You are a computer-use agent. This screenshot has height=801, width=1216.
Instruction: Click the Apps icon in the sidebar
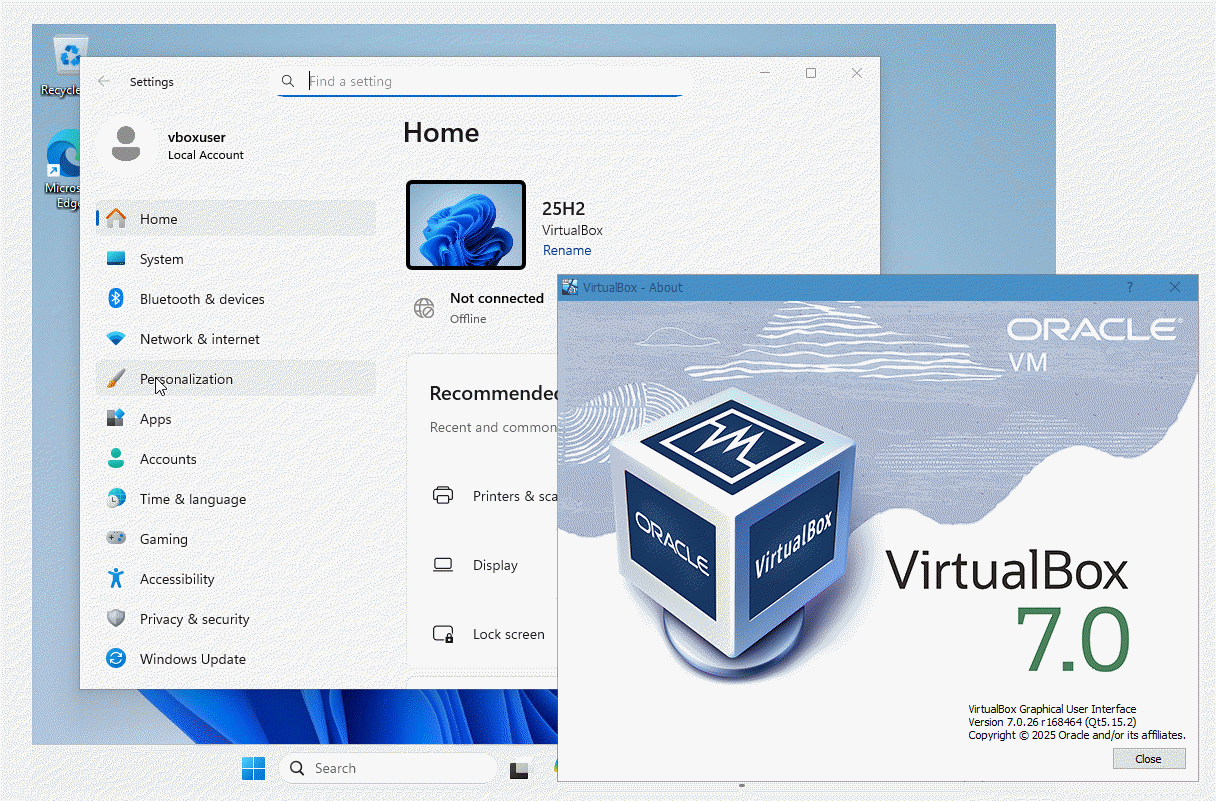click(x=116, y=419)
